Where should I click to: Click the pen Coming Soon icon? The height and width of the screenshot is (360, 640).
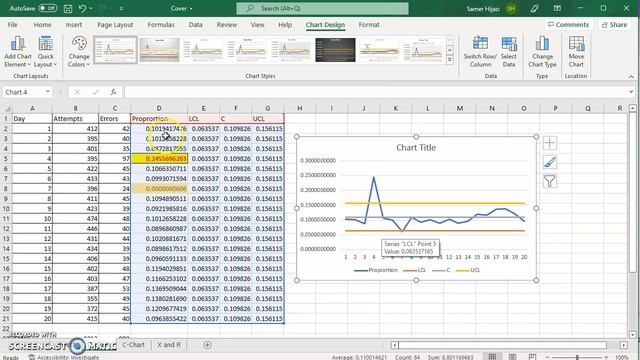534,9
